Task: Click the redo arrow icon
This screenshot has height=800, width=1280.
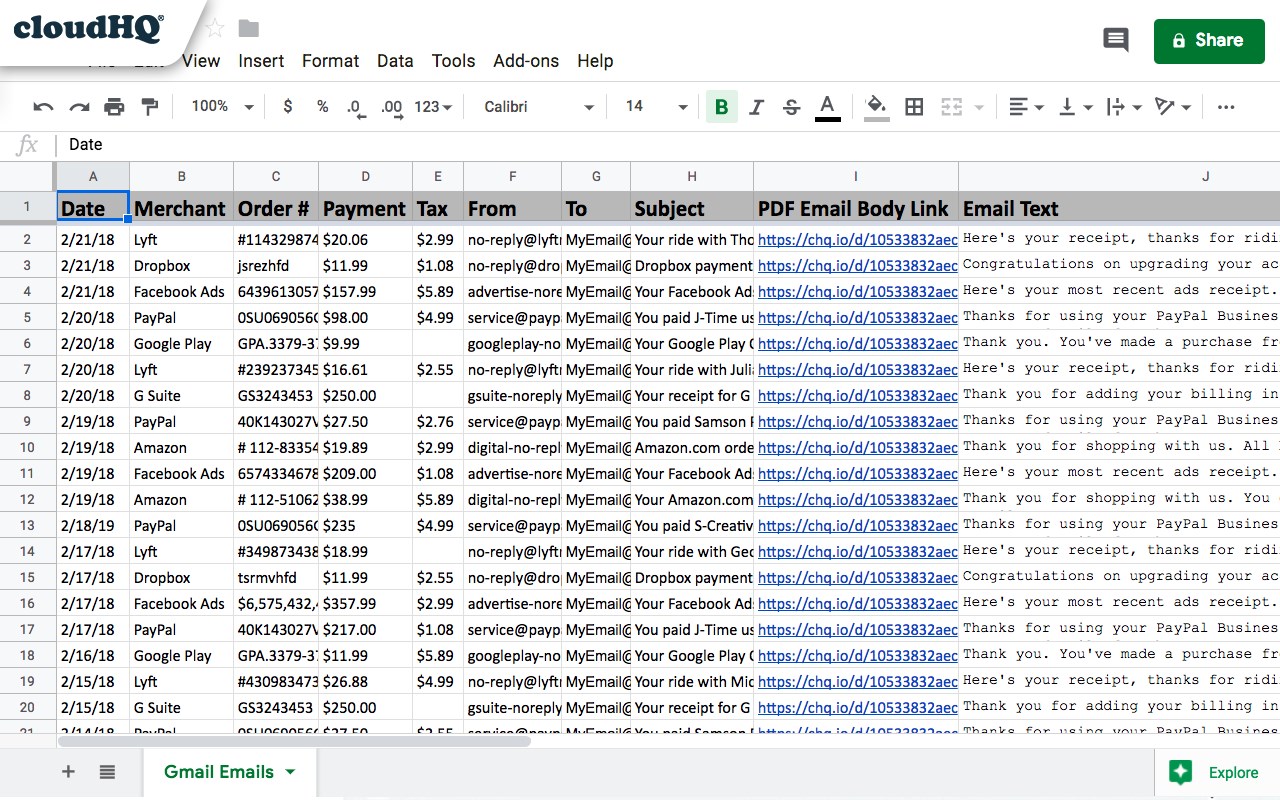Action: point(79,107)
